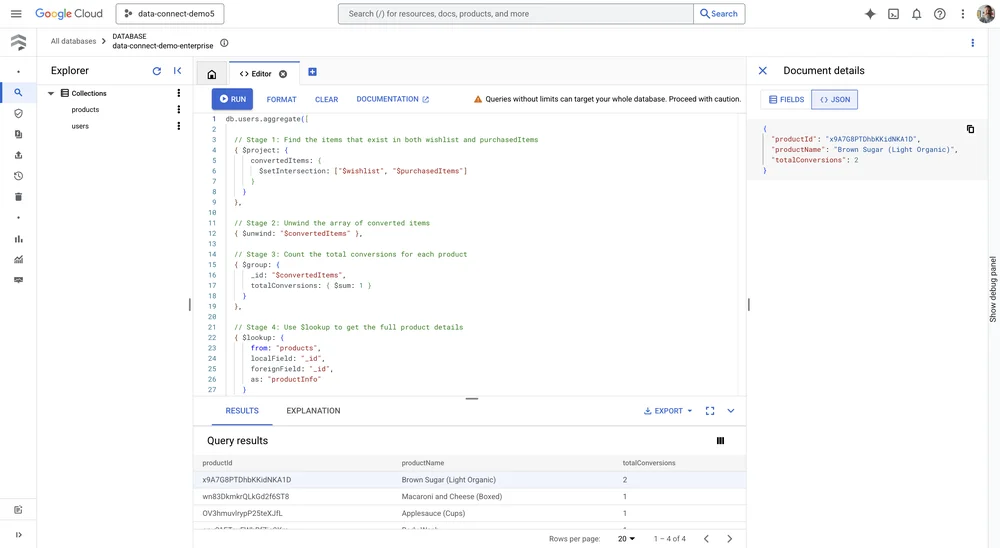Screen dimensions: 1000x548
Task: Switch to the EXPLANATION tab
Action: [313, 411]
